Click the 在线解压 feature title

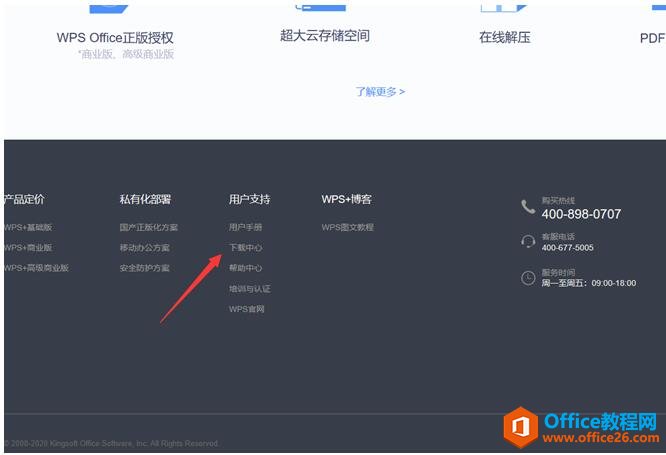[505, 37]
